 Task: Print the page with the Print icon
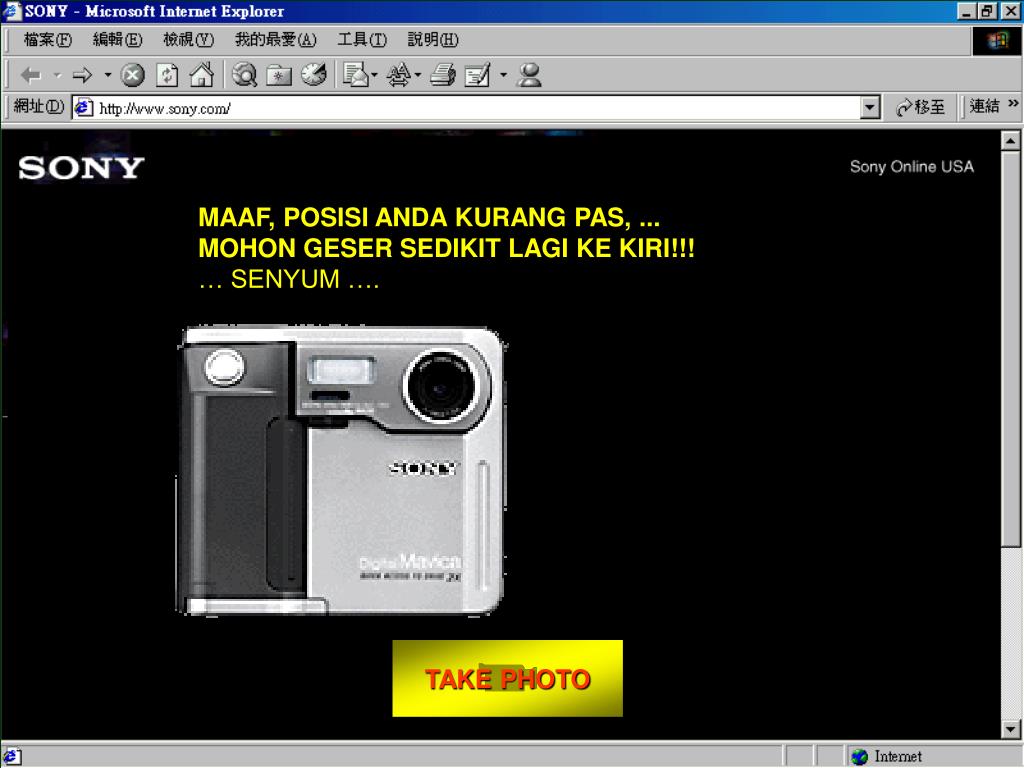pyautogui.click(x=443, y=75)
